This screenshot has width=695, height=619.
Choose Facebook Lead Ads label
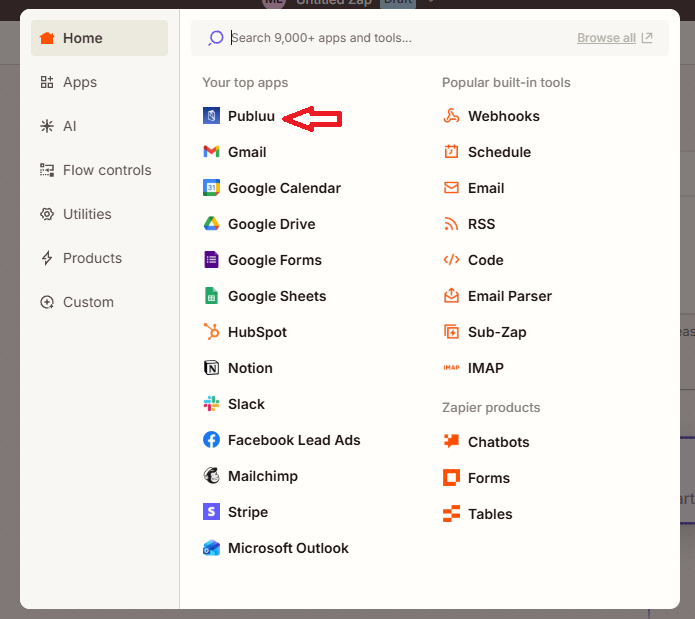(294, 440)
